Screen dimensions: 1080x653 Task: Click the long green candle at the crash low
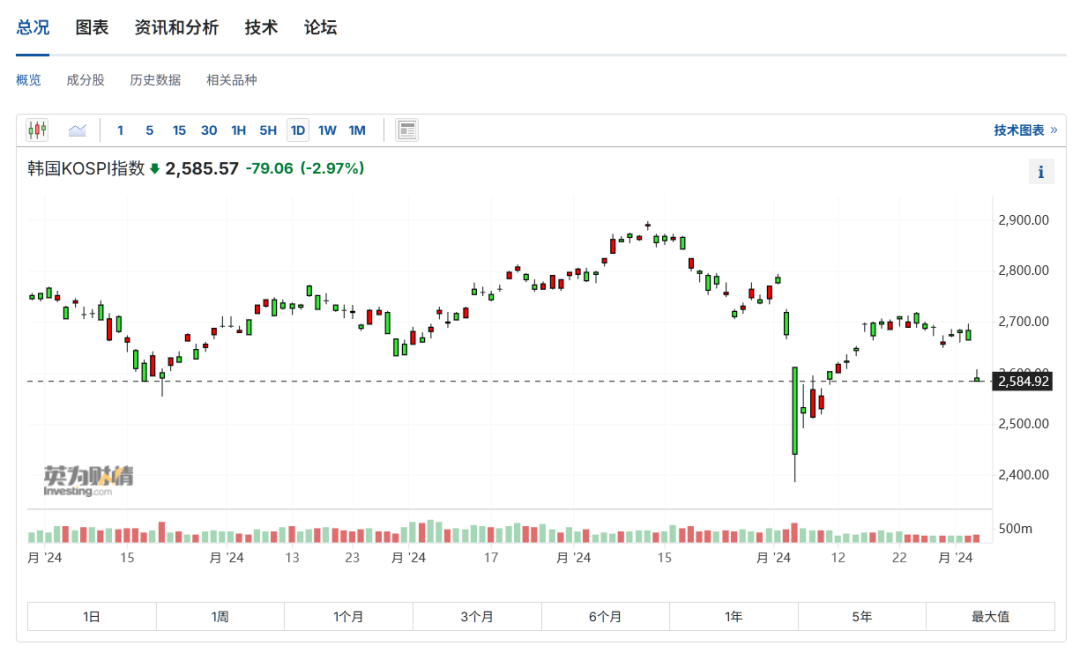tap(795, 411)
